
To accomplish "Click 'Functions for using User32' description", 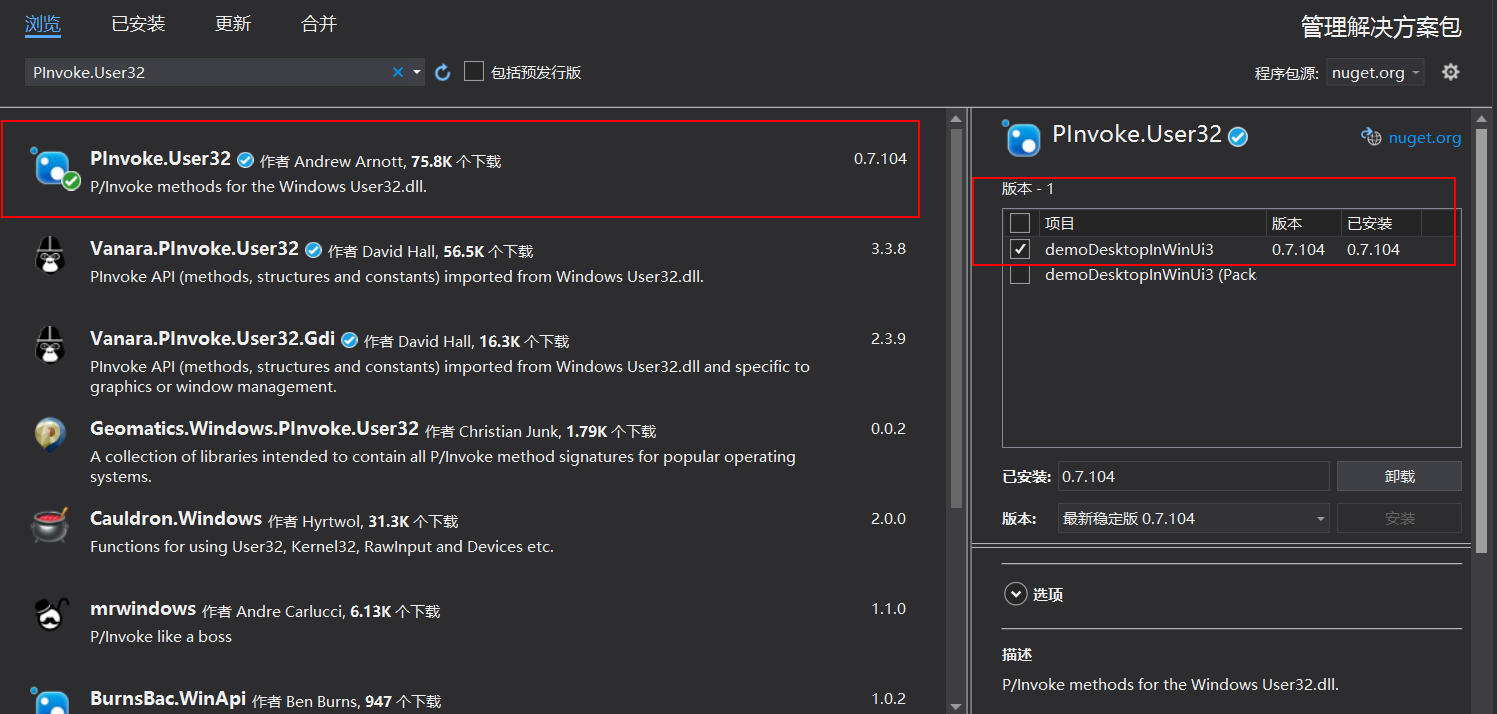I will pyautogui.click(x=321, y=547).
